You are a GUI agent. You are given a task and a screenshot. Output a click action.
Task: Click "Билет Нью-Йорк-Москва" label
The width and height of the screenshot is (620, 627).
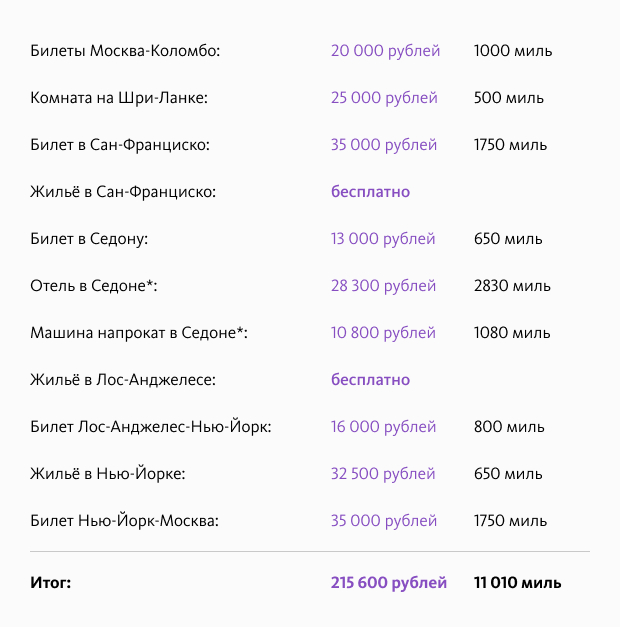point(124,521)
